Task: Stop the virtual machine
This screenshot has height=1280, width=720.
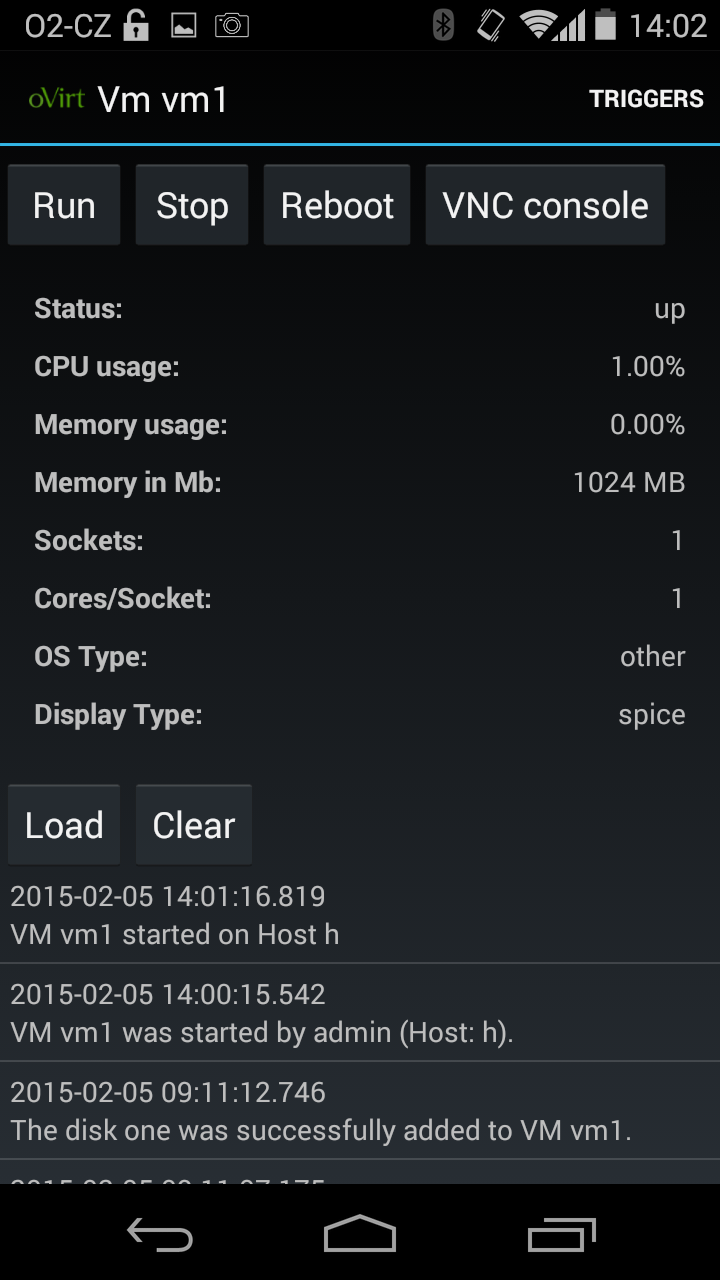Action: coord(192,206)
